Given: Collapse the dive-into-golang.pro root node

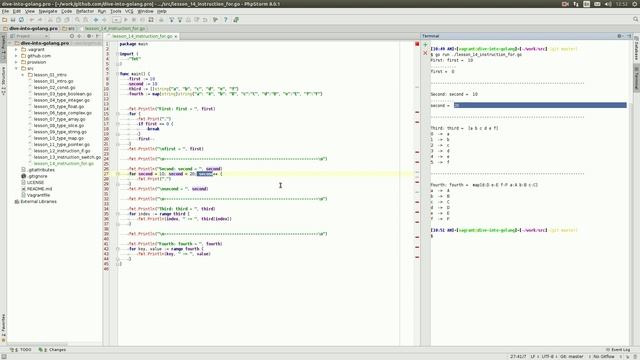Looking at the screenshot, I should tap(11, 43).
